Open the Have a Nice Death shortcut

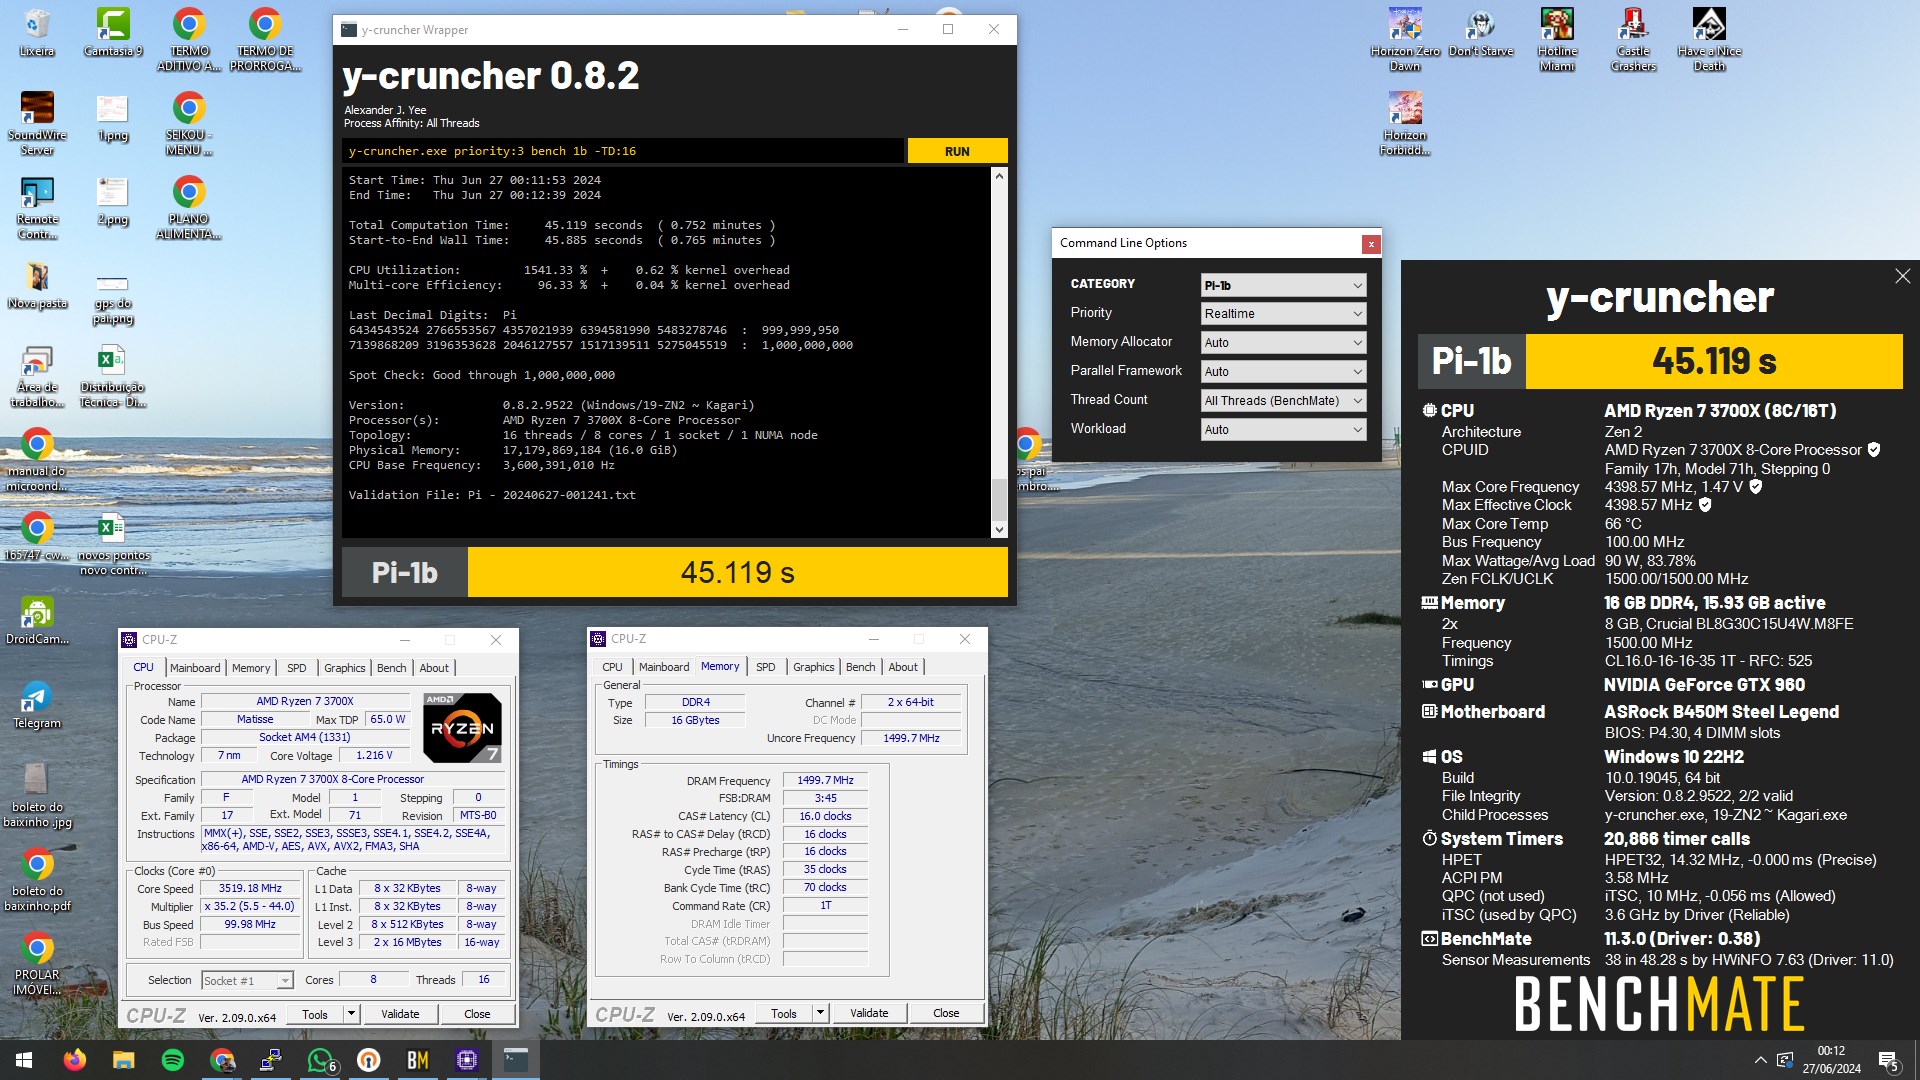1709,39
